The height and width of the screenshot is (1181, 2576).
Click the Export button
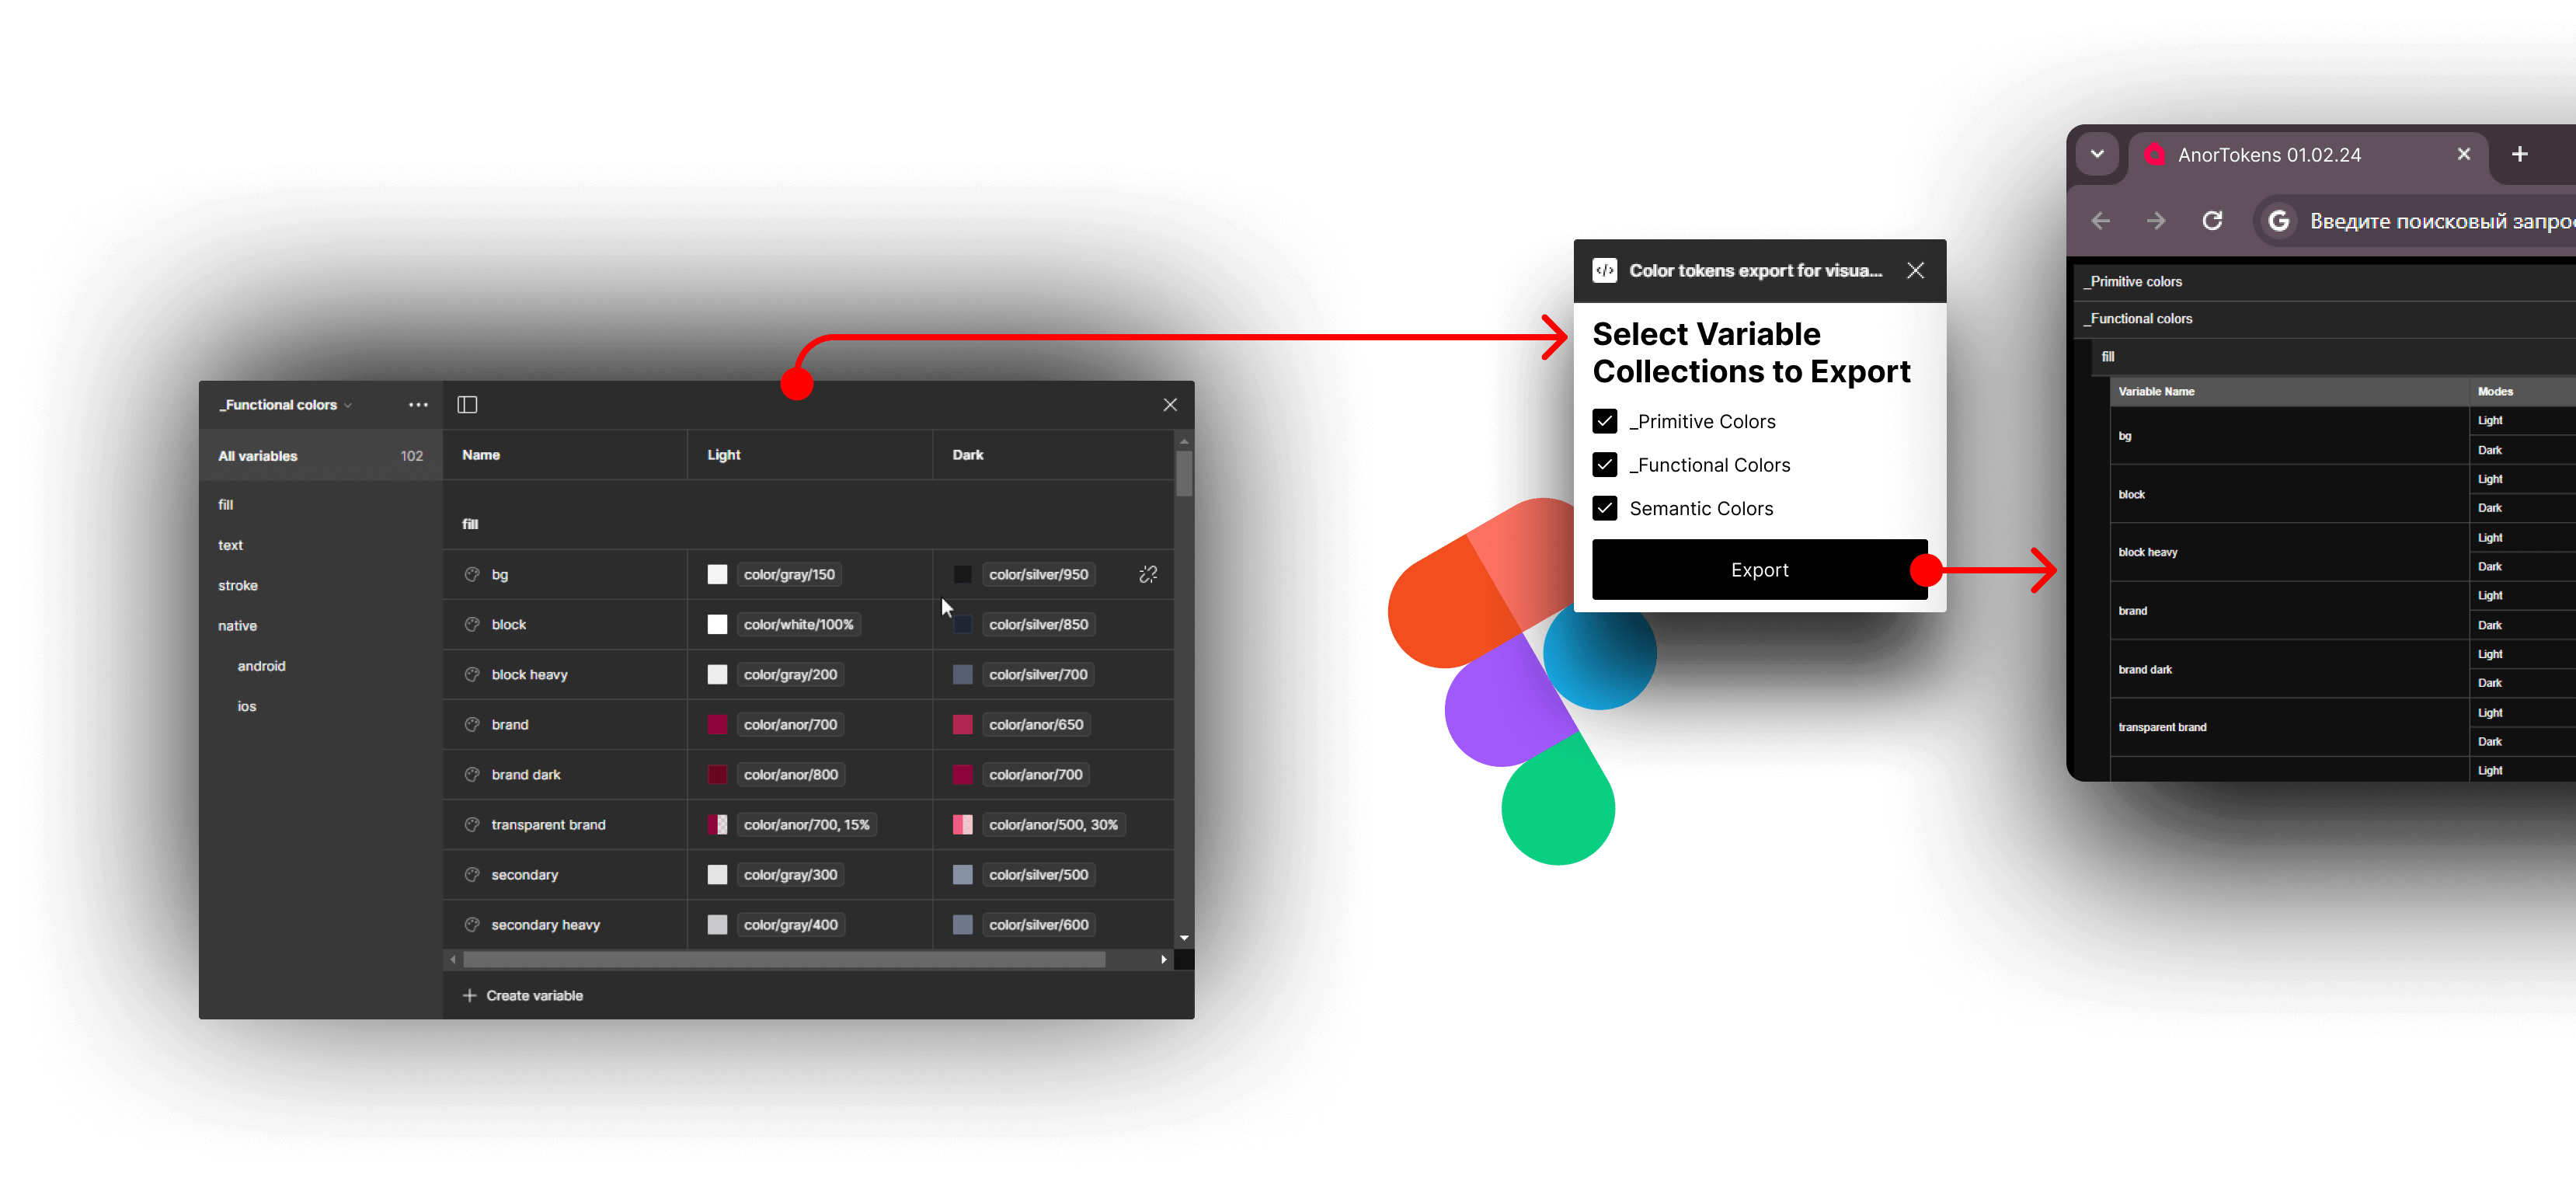1760,570
